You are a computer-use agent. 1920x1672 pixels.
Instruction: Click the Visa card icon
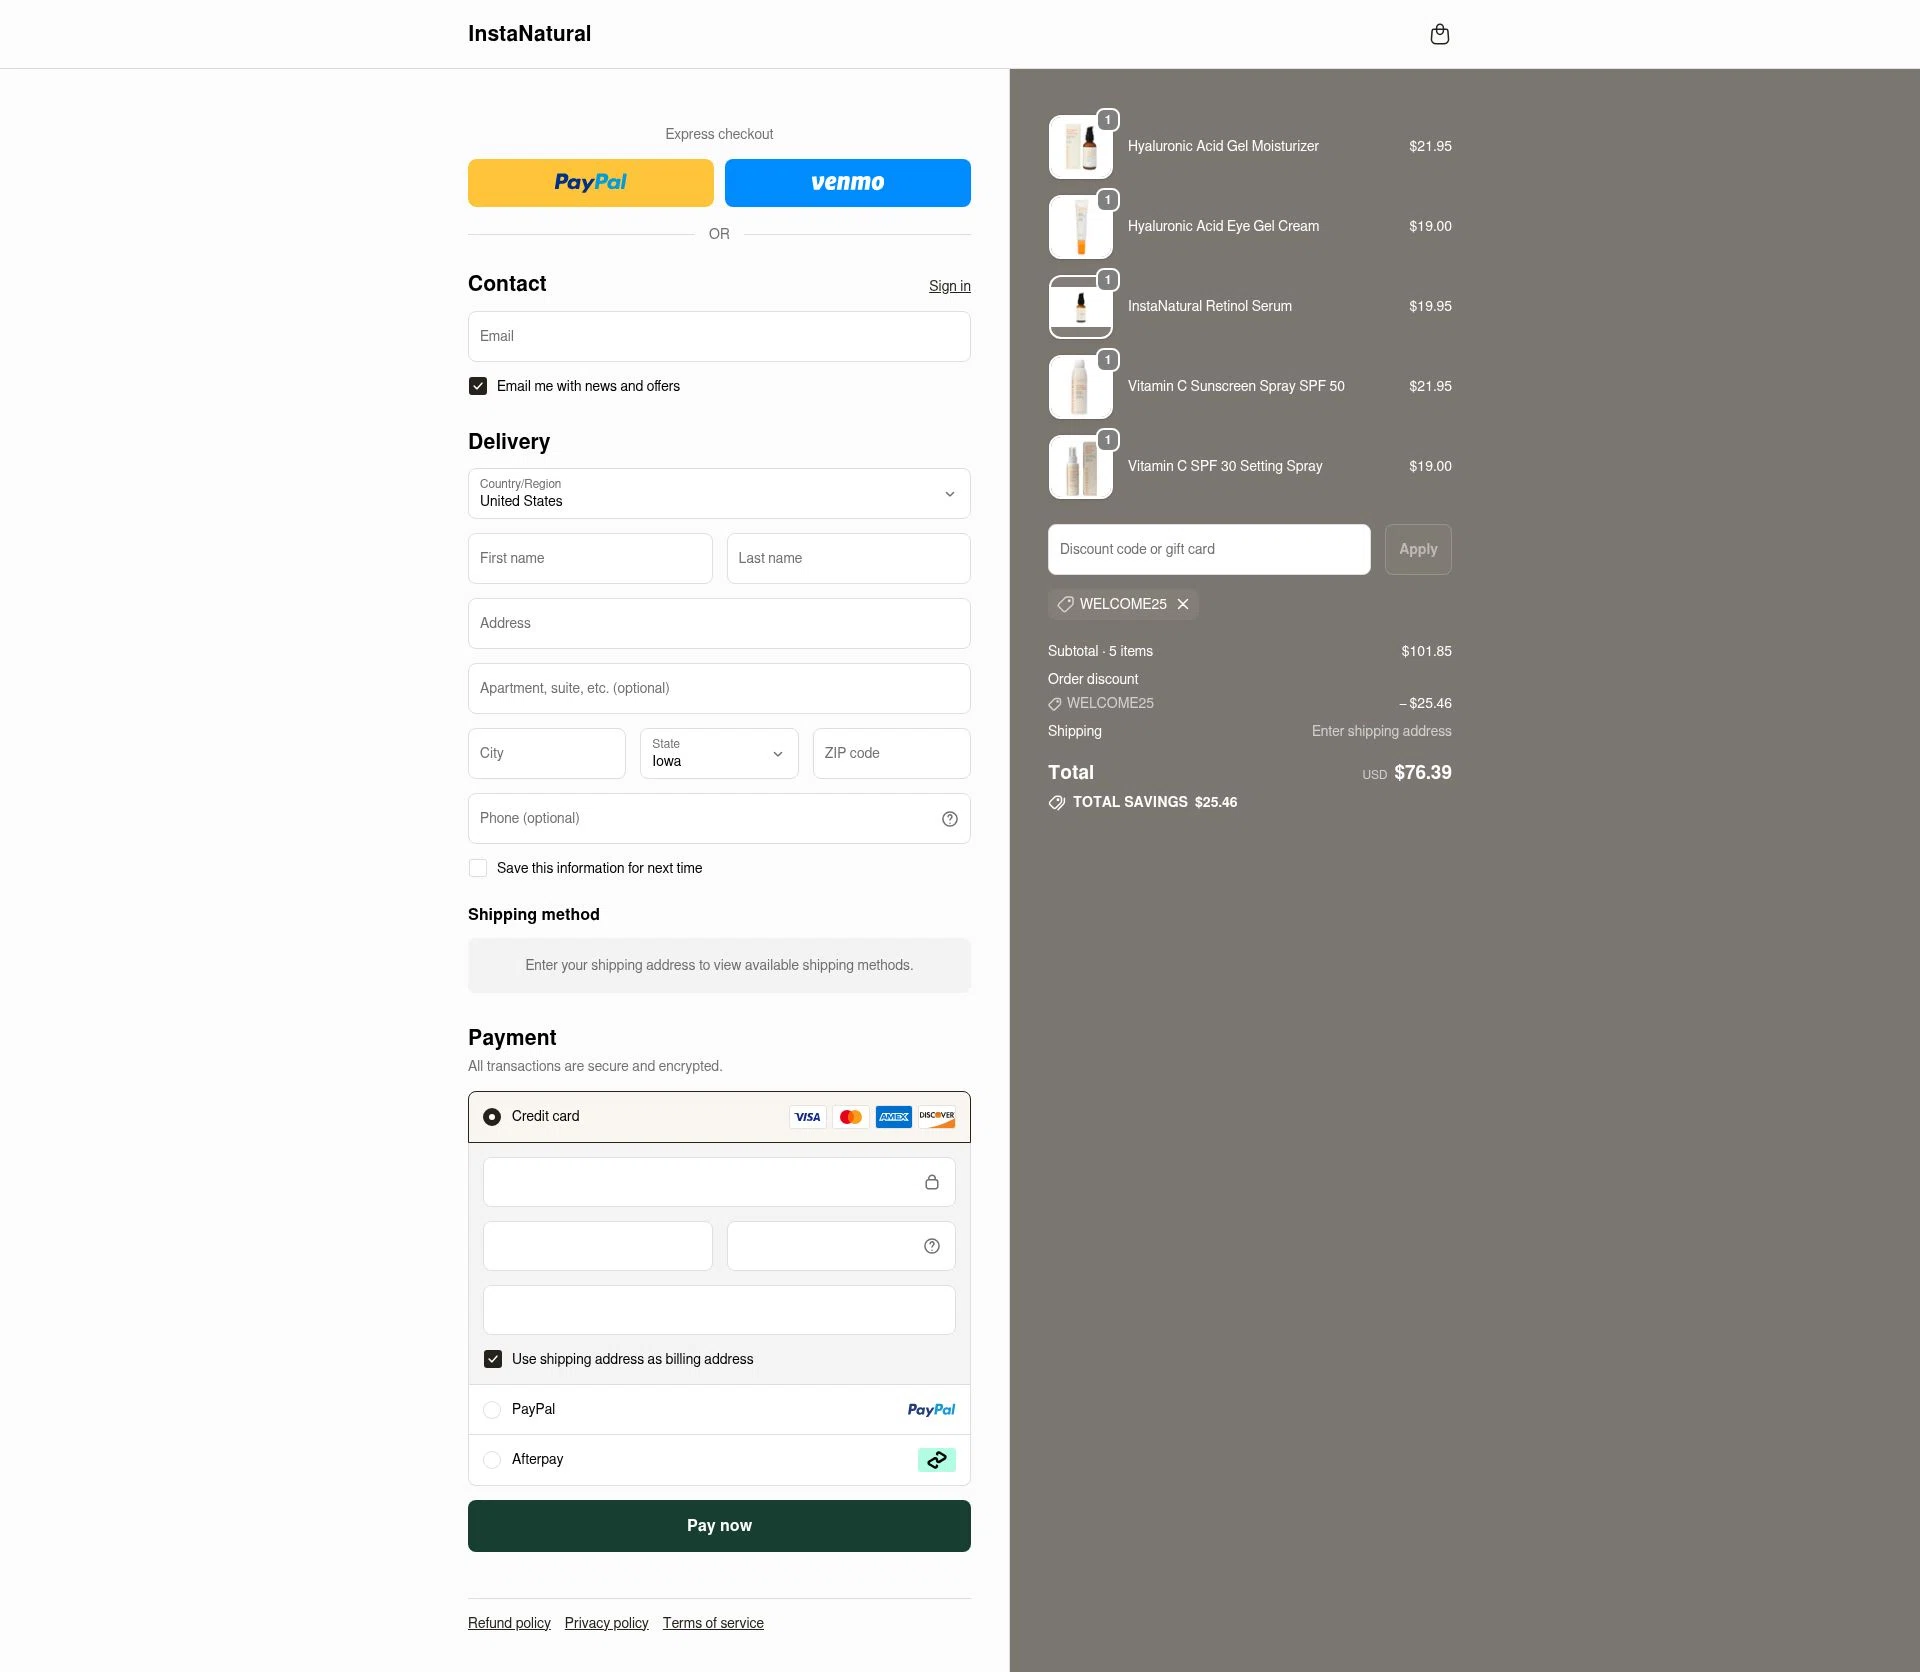pos(808,1117)
